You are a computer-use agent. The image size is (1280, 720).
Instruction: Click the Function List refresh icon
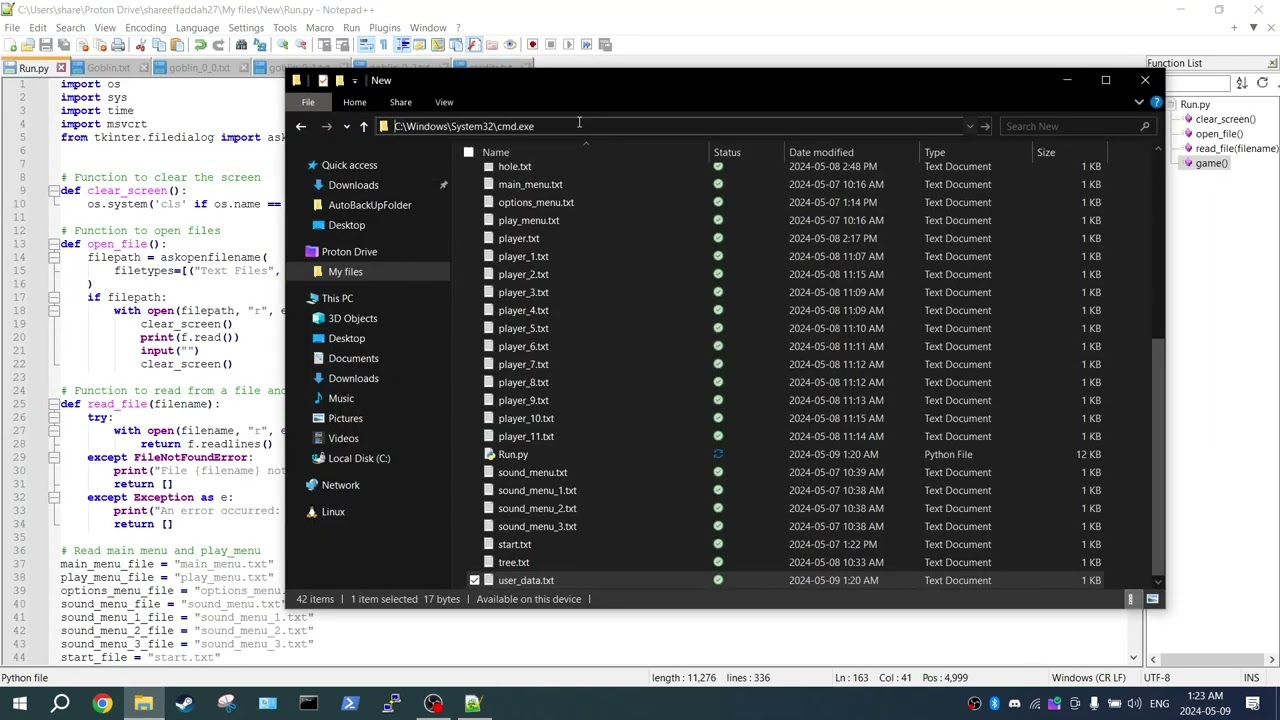(x=1262, y=83)
